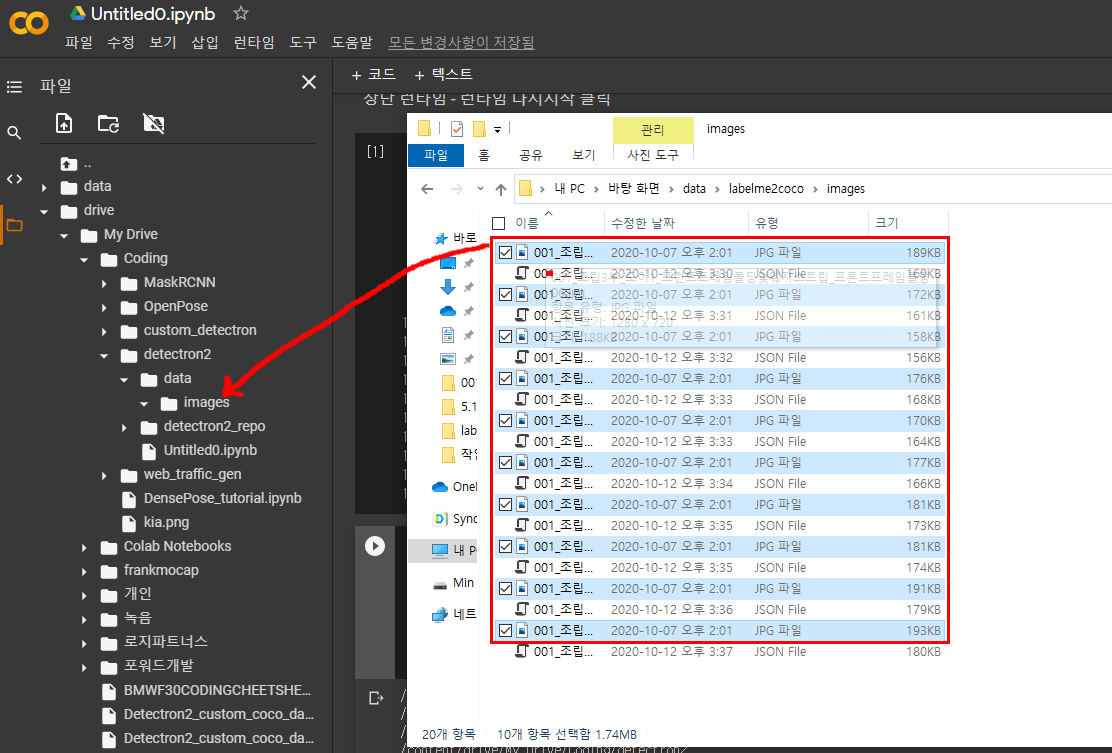Click the unmount Drive icon

tap(153, 123)
